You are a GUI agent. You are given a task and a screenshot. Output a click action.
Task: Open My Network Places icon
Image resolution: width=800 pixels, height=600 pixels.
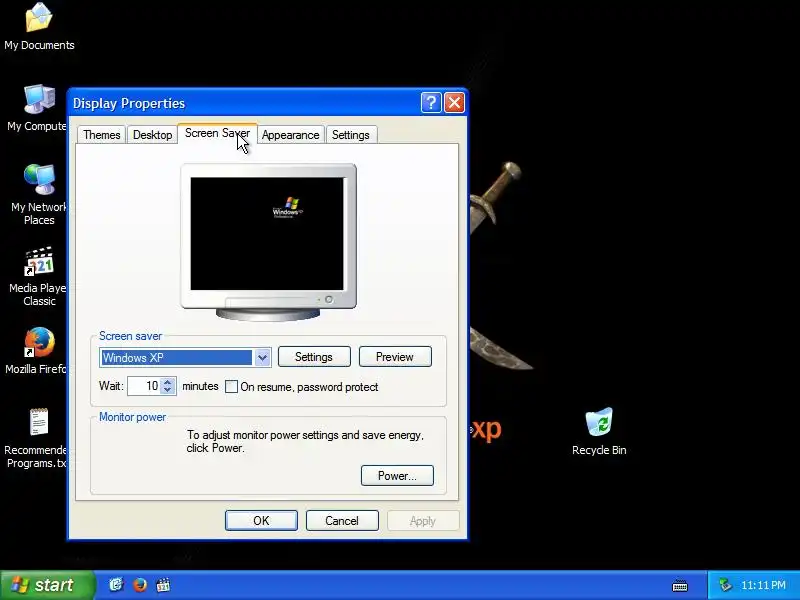[39, 195]
